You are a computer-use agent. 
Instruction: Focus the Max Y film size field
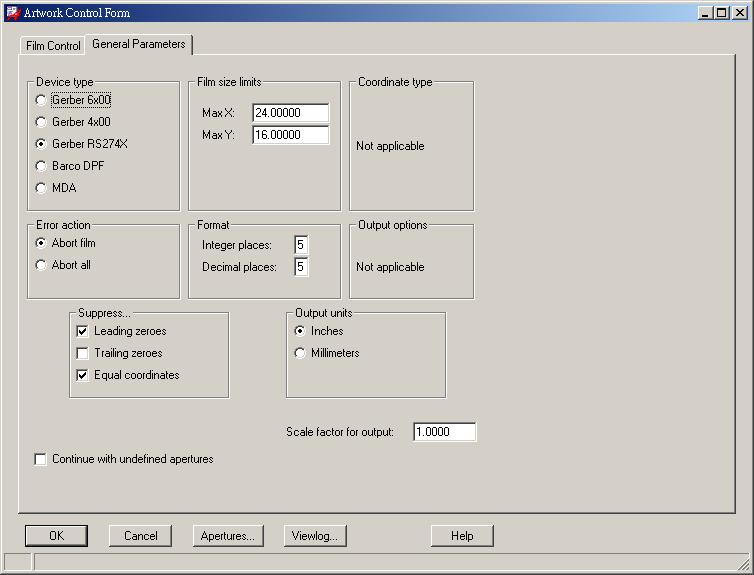[x=290, y=135]
